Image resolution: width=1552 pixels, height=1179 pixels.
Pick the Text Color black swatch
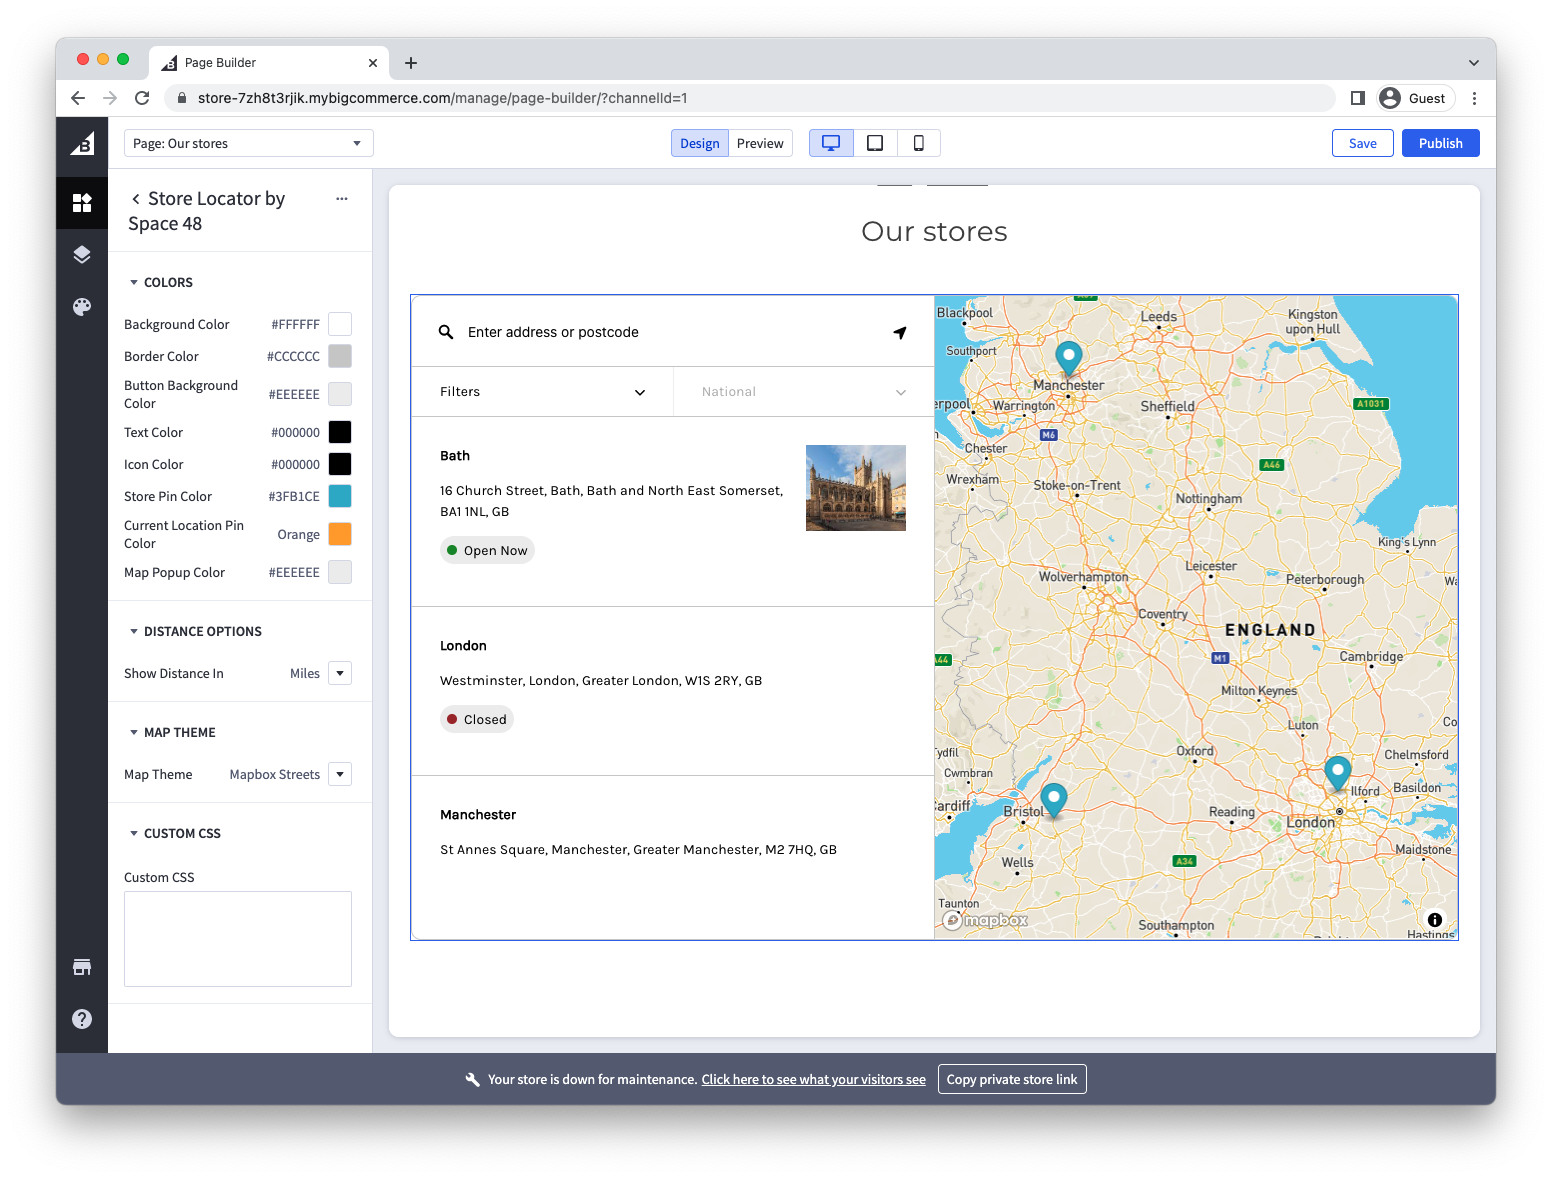340,432
